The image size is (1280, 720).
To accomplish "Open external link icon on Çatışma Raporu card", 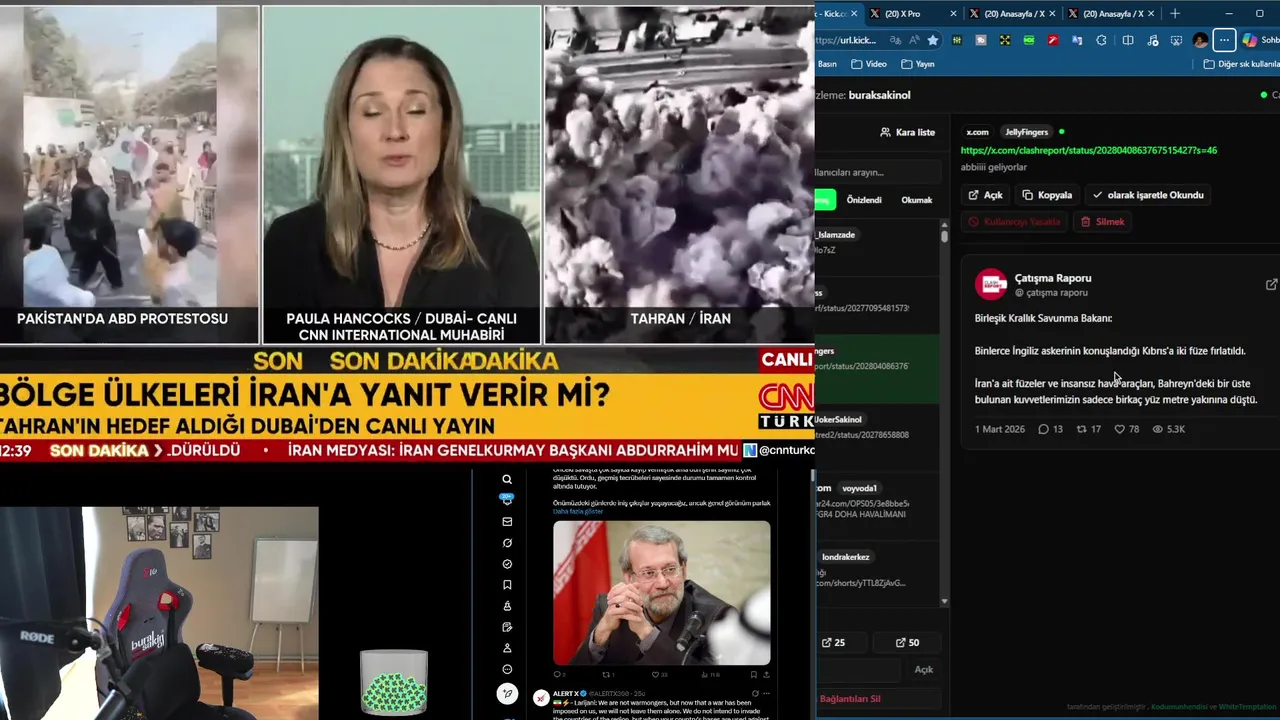I will (1271, 284).
